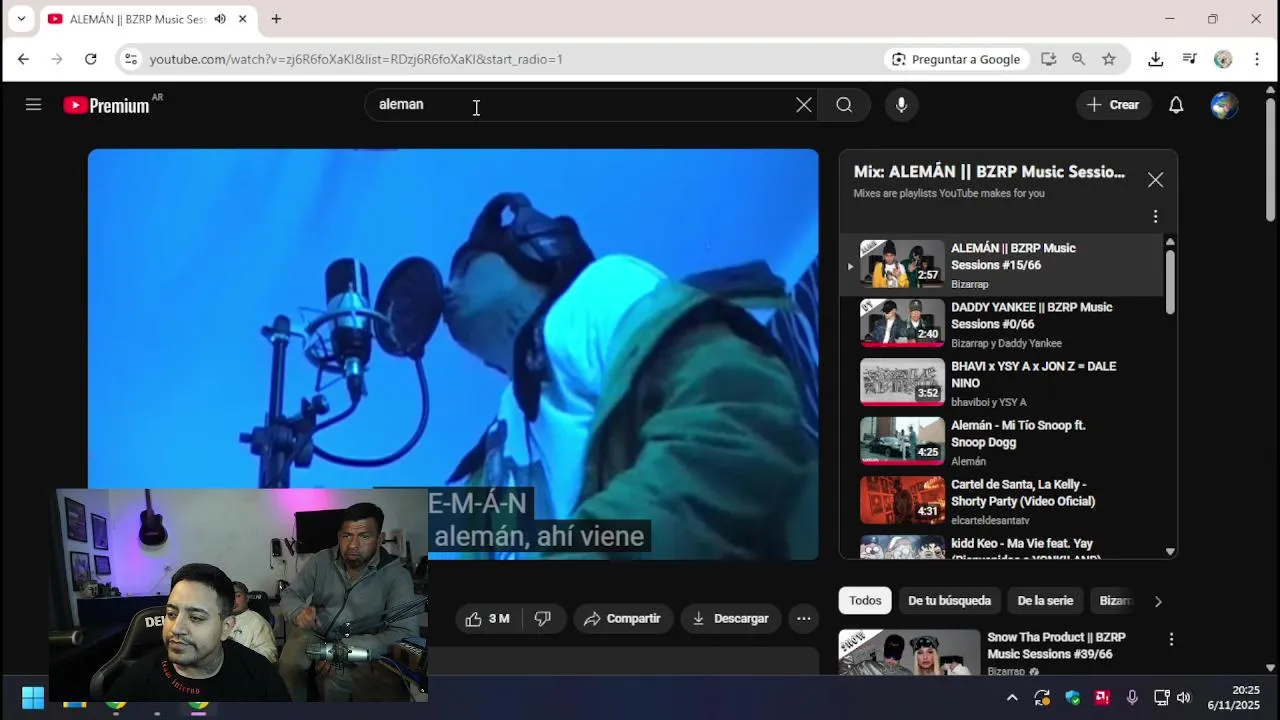The image size is (1280, 720).
Task: Open mix playlist three-dot options
Action: tap(1155, 216)
